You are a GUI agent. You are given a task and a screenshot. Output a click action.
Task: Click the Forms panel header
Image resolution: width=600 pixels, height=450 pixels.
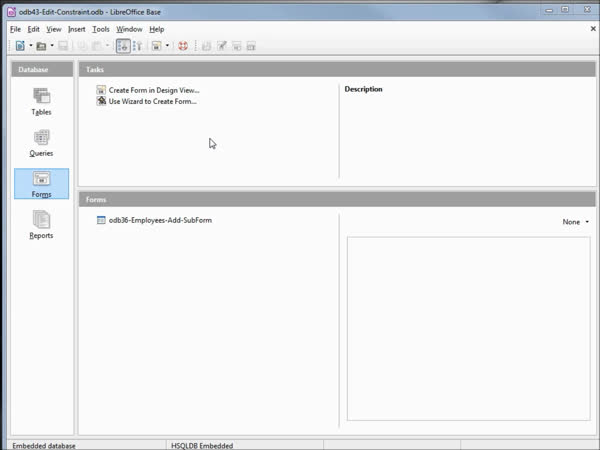point(337,199)
